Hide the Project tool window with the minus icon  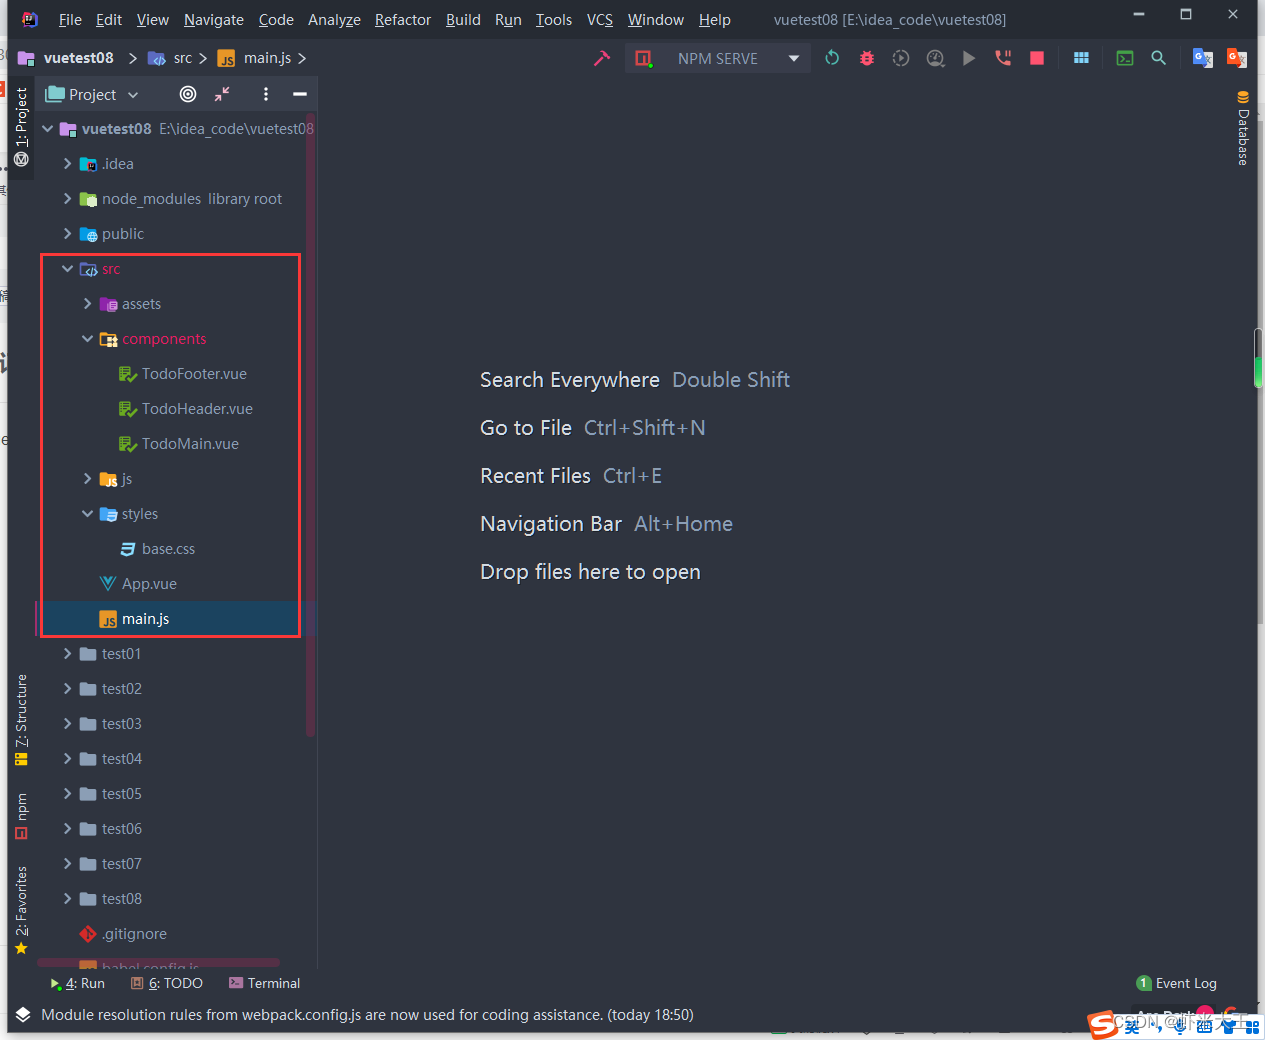[299, 94]
